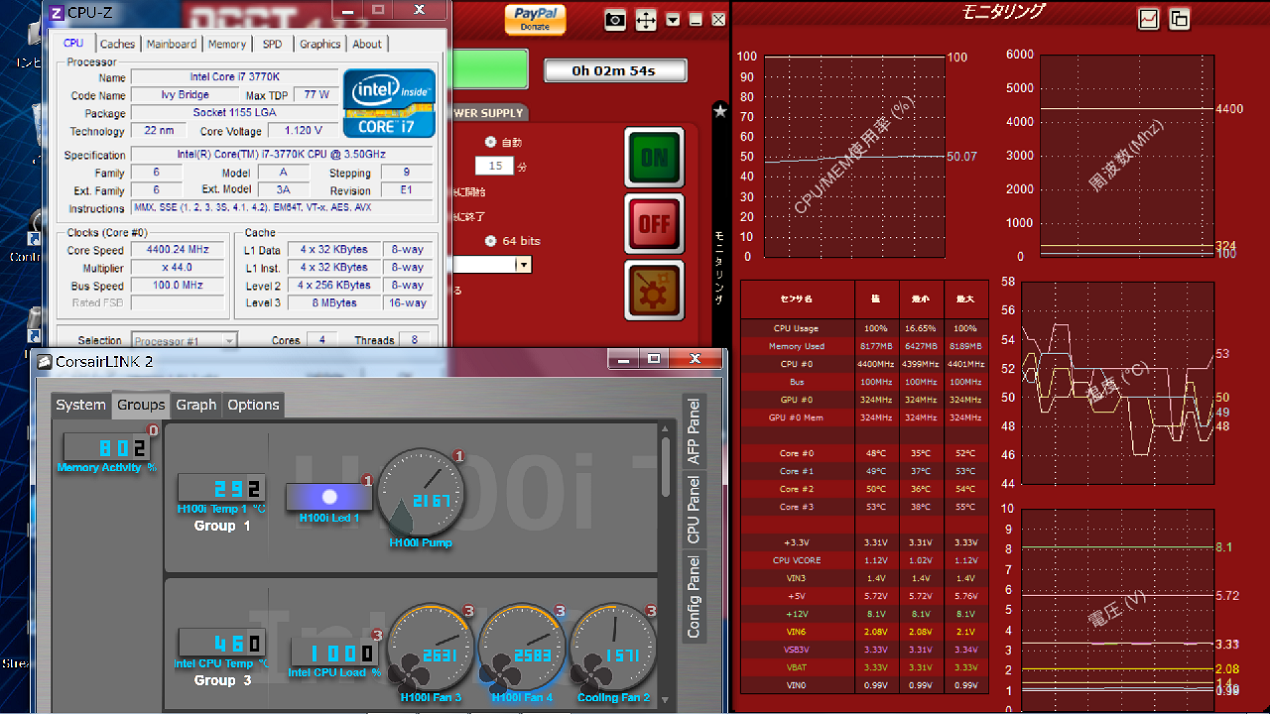Image resolution: width=1270 pixels, height=714 pixels.
Task: Click the Name field Intel Core i7 3770K
Action: (234, 77)
